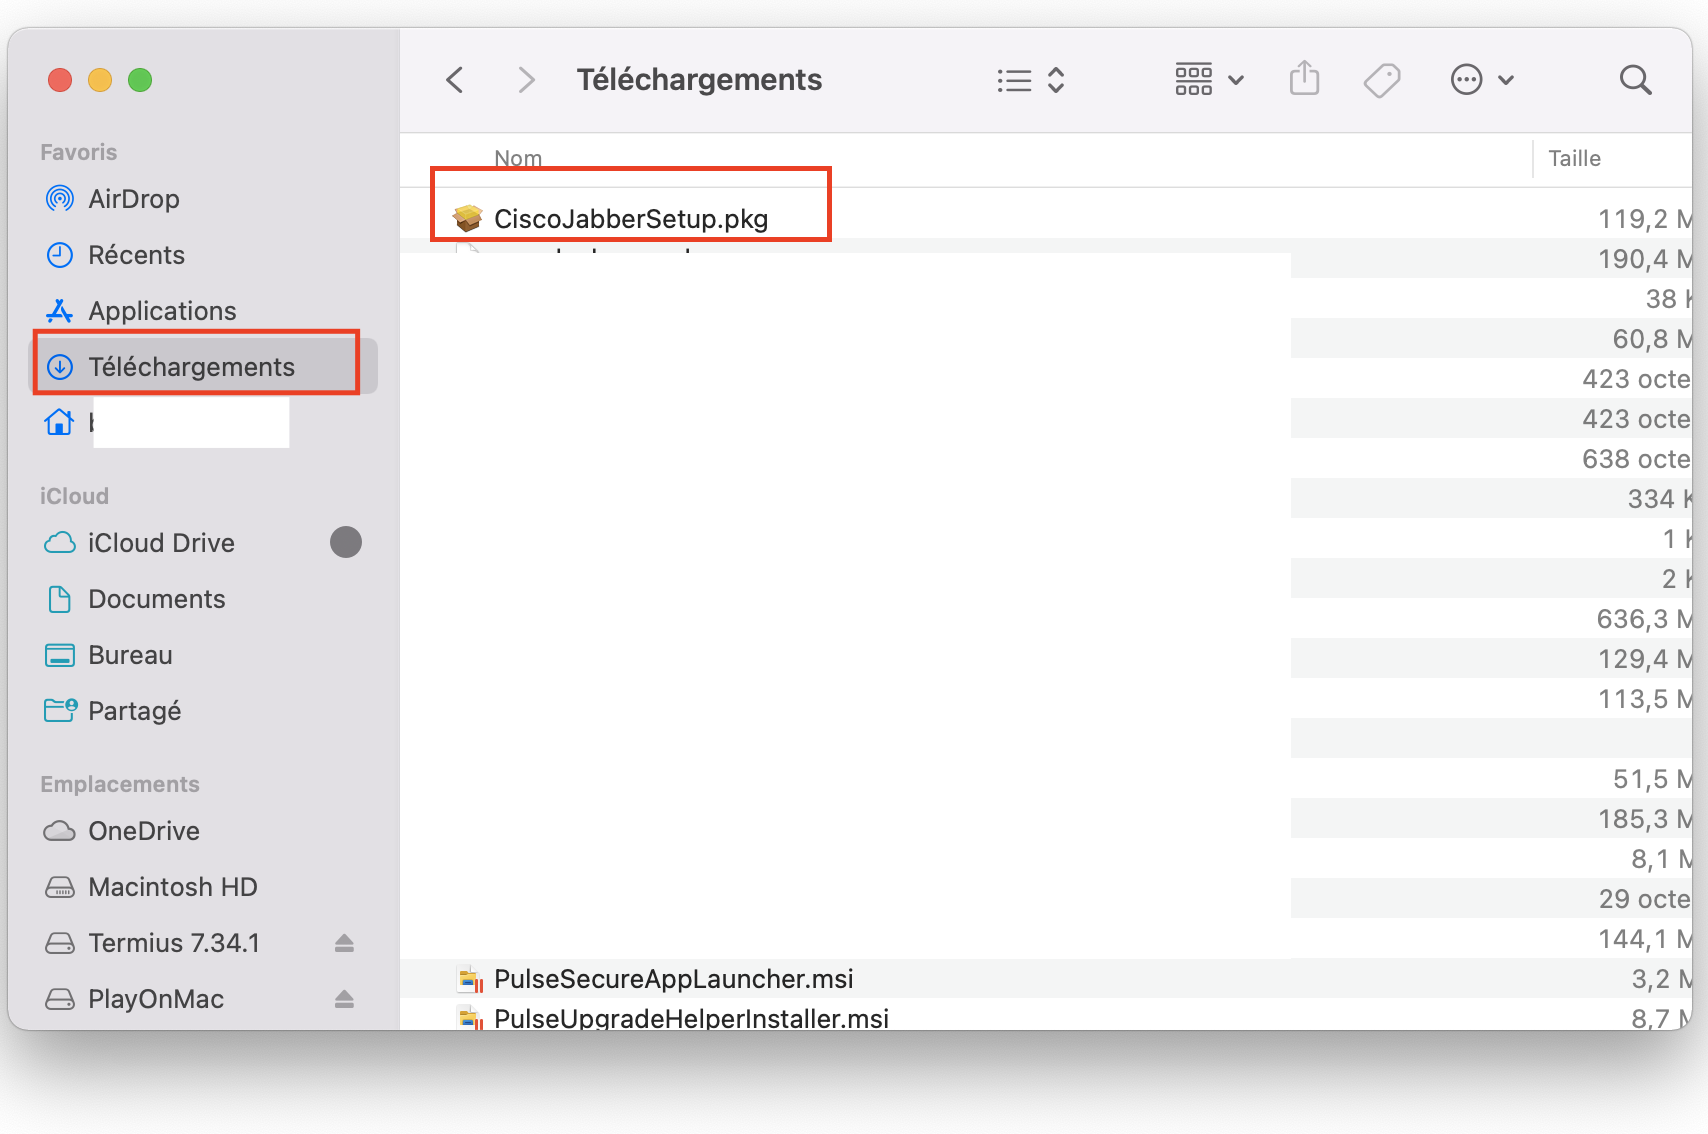Click the iCloud Drive sync status indicator

(346, 542)
